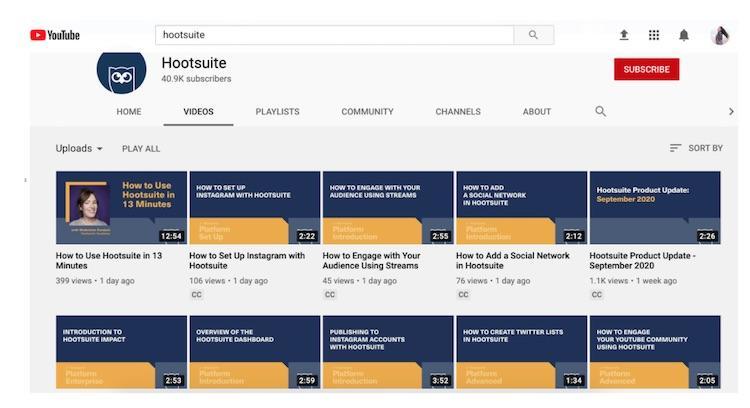750x408 pixels.
Task: Open the upload video icon
Action: (x=624, y=35)
